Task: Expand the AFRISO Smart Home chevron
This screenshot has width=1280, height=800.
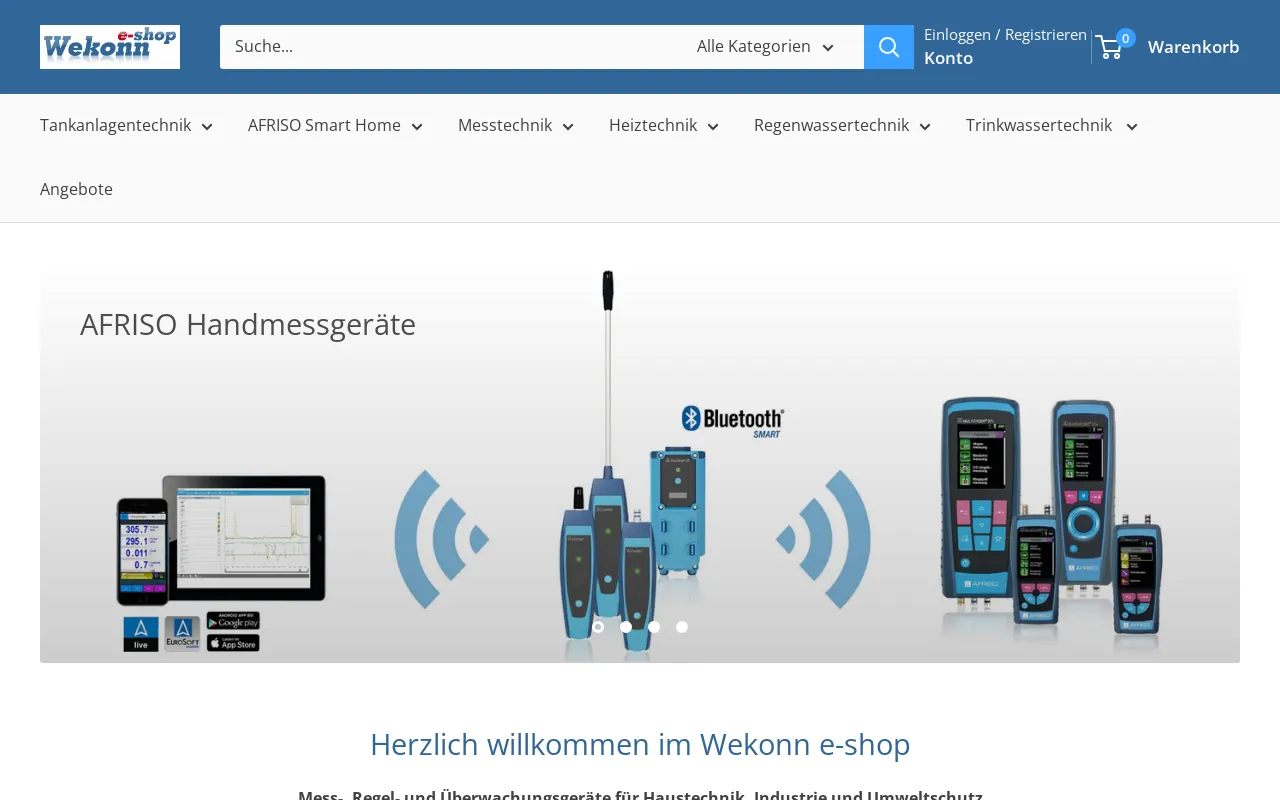Action: point(417,127)
